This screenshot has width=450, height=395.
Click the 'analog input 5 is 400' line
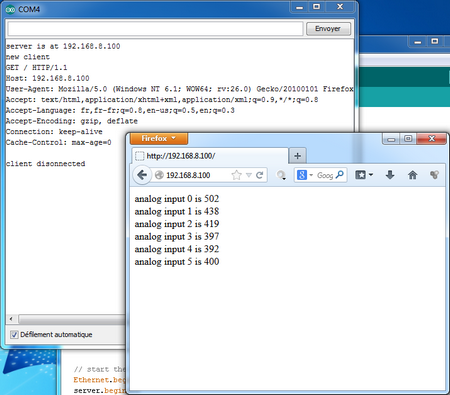tap(177, 262)
